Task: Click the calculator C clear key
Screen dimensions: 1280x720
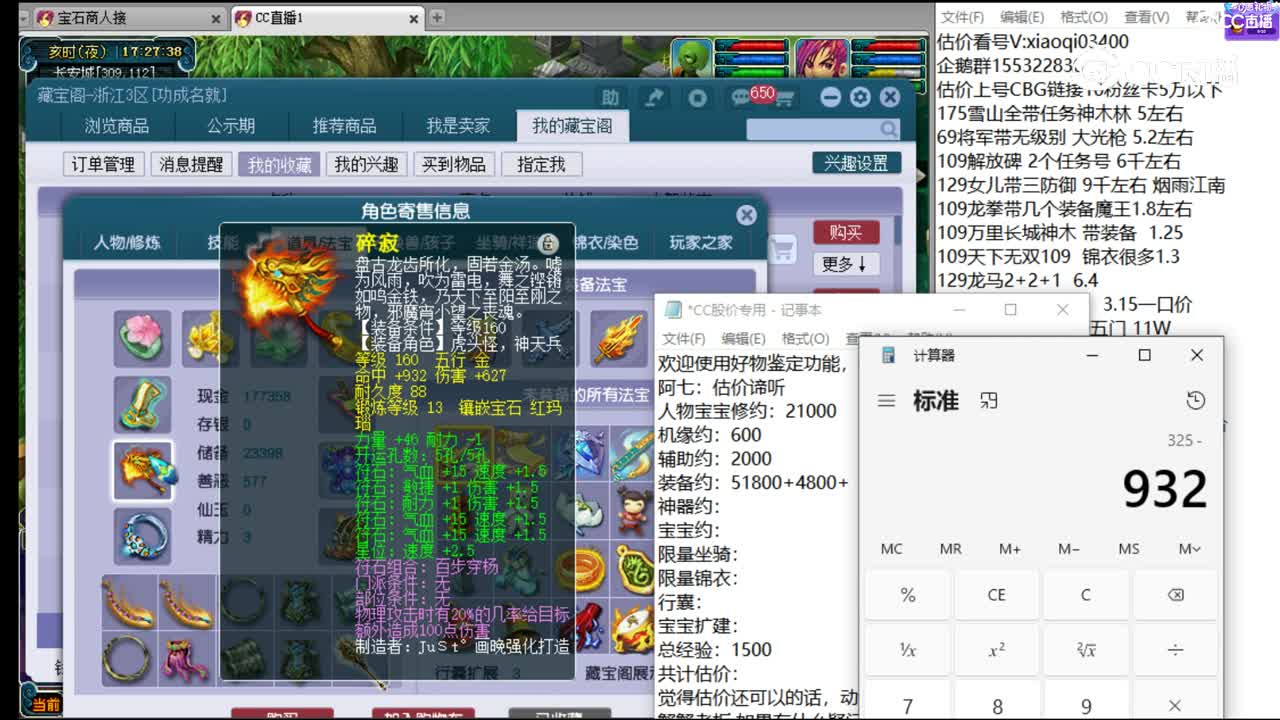Action: click(1086, 594)
